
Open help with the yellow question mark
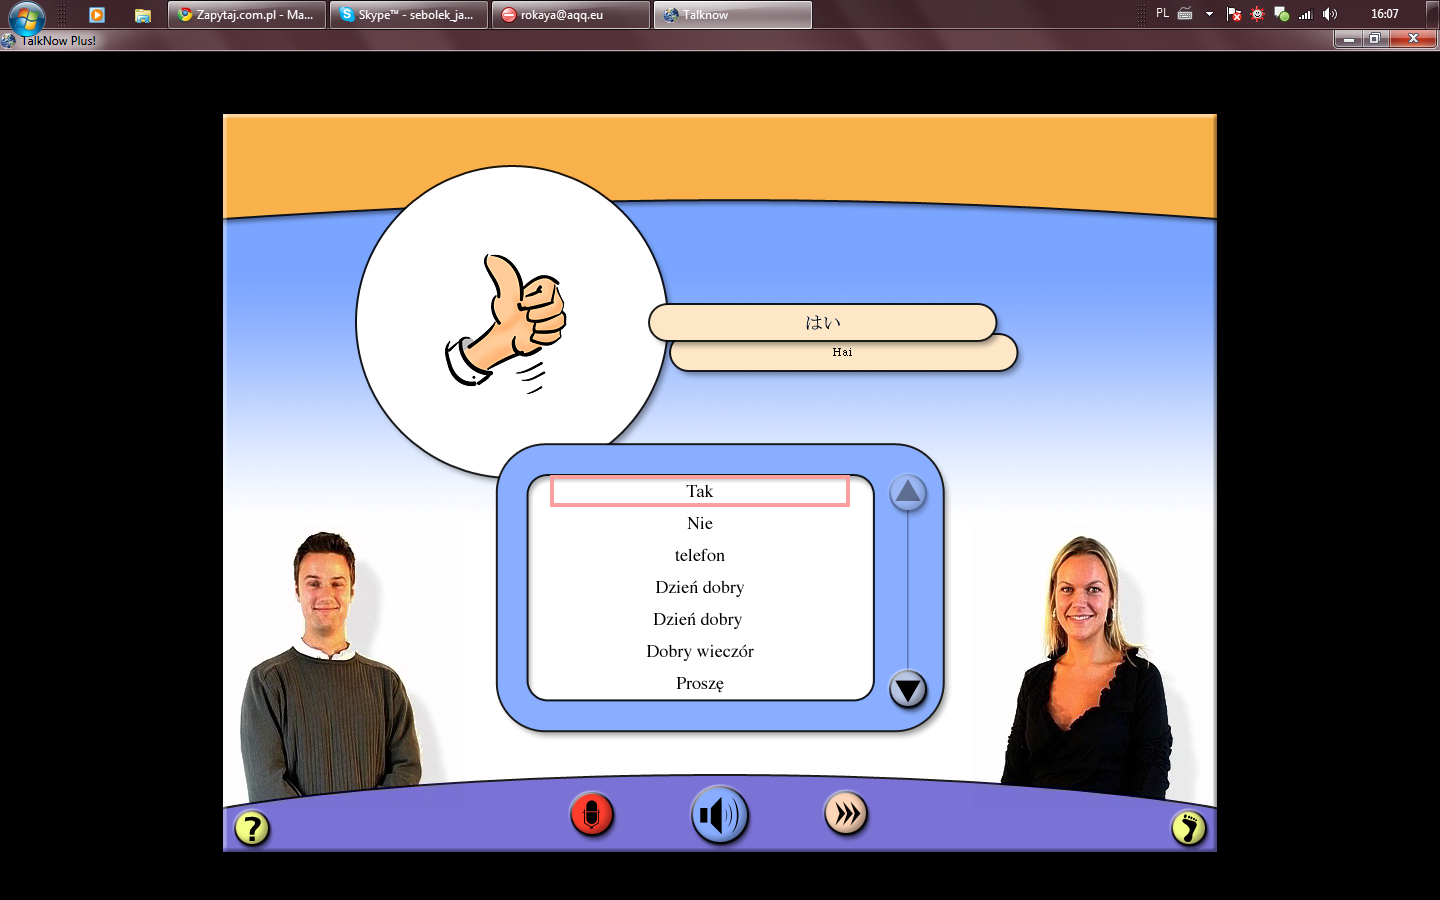pos(252,828)
